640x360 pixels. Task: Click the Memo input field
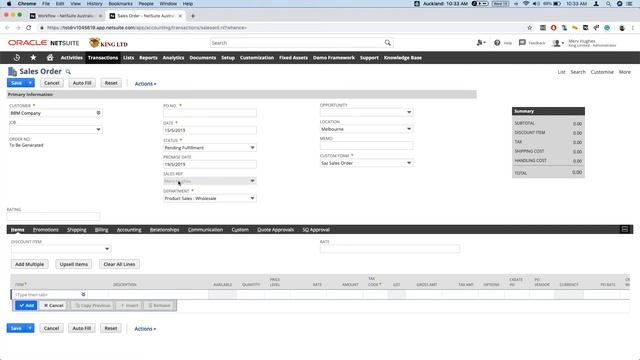(x=366, y=145)
